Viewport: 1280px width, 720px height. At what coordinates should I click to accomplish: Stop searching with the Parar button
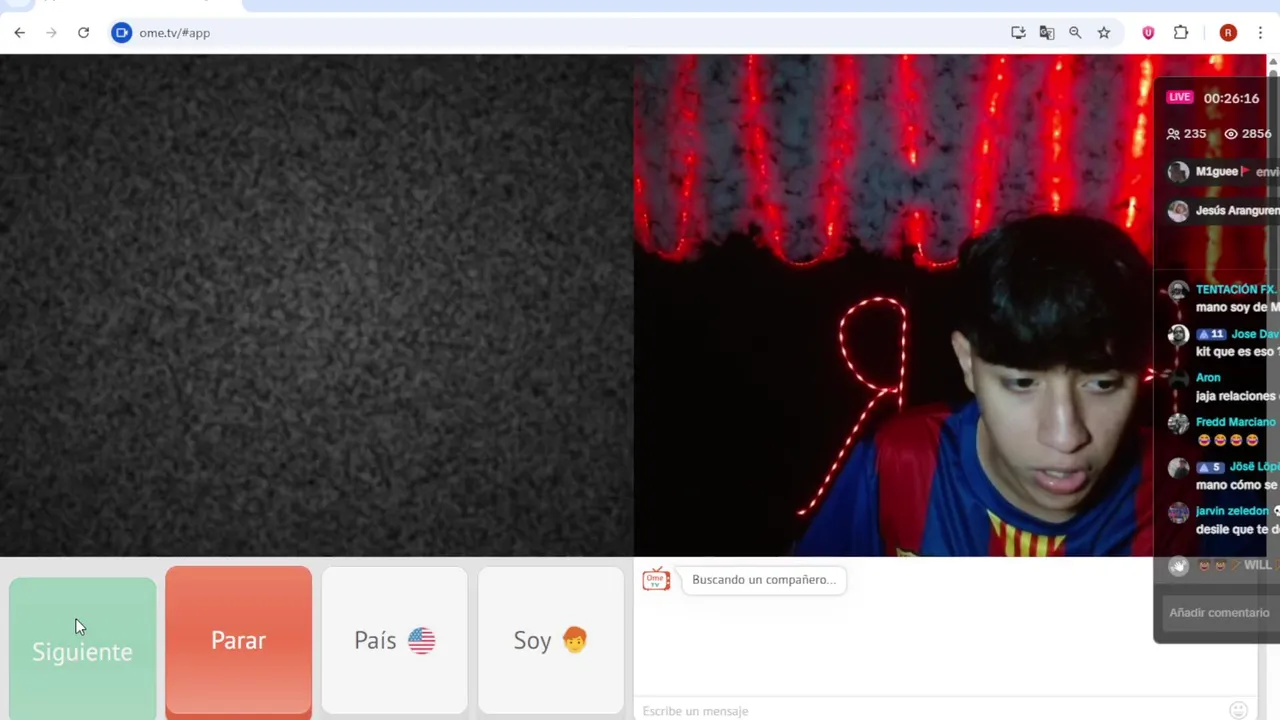[x=238, y=640]
